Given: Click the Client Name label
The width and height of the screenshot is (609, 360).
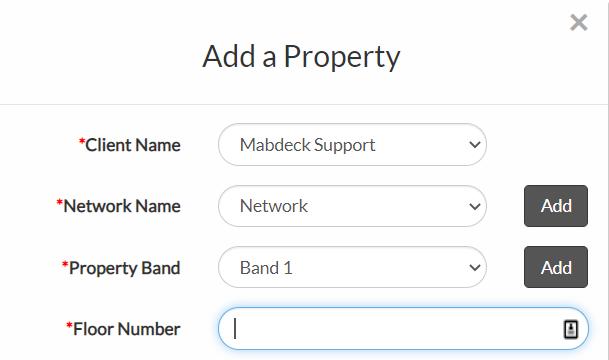Looking at the screenshot, I should pyautogui.click(x=133, y=145).
